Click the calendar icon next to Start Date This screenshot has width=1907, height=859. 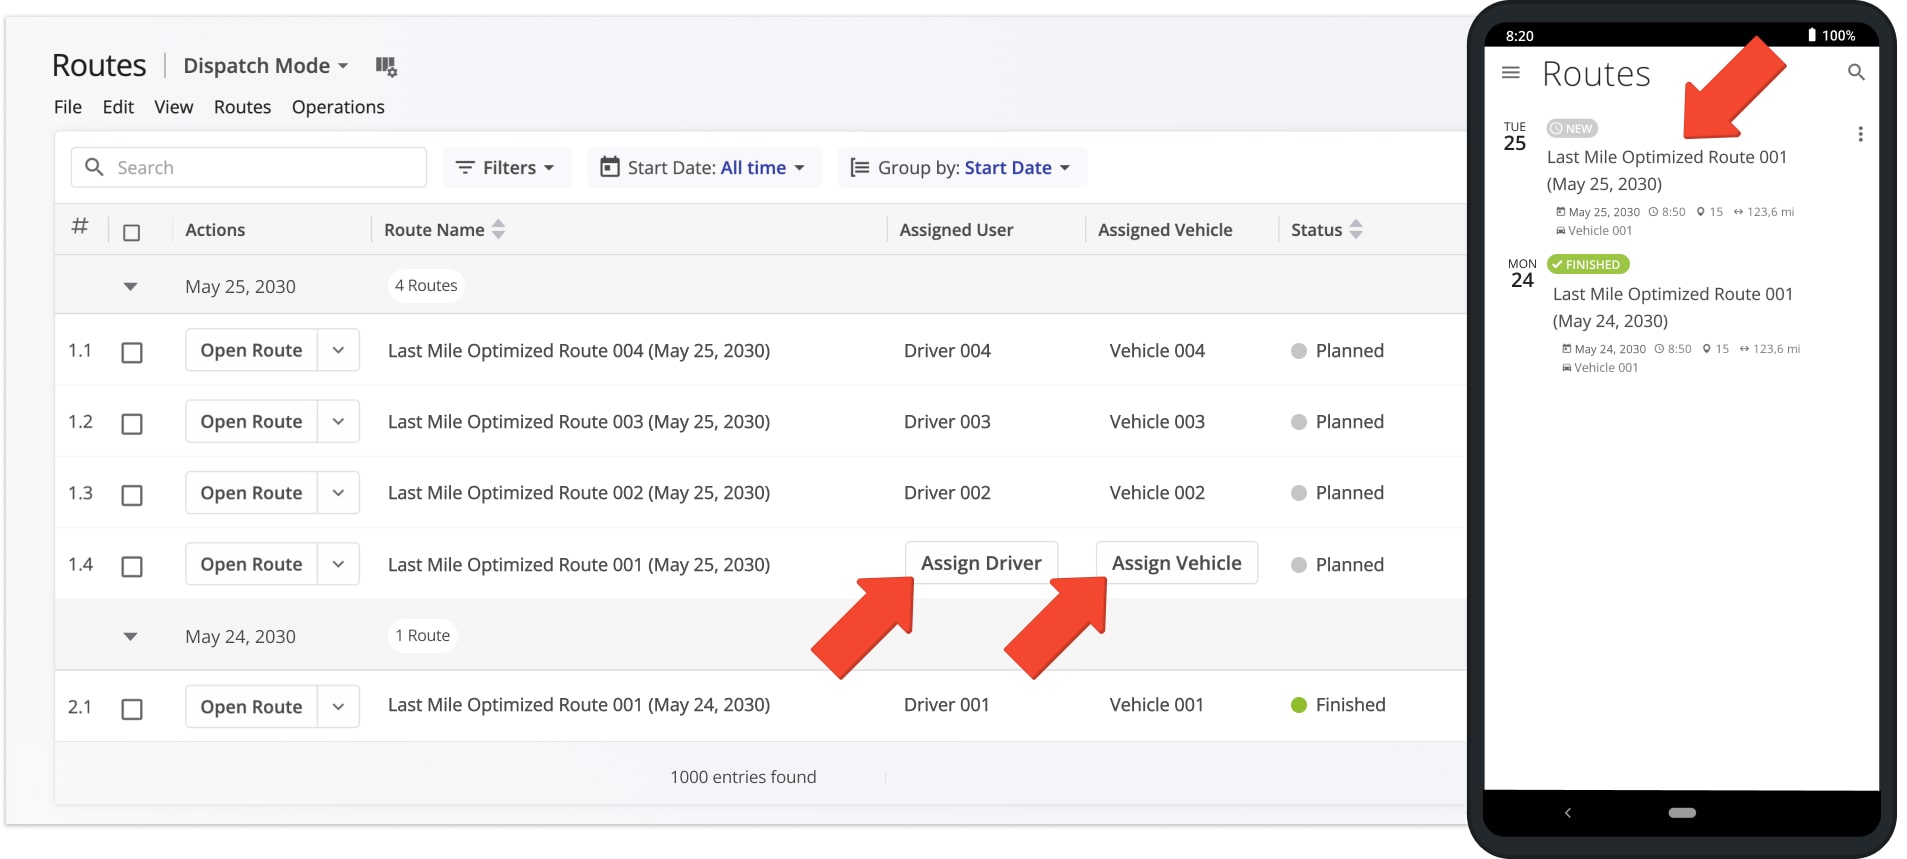(609, 167)
